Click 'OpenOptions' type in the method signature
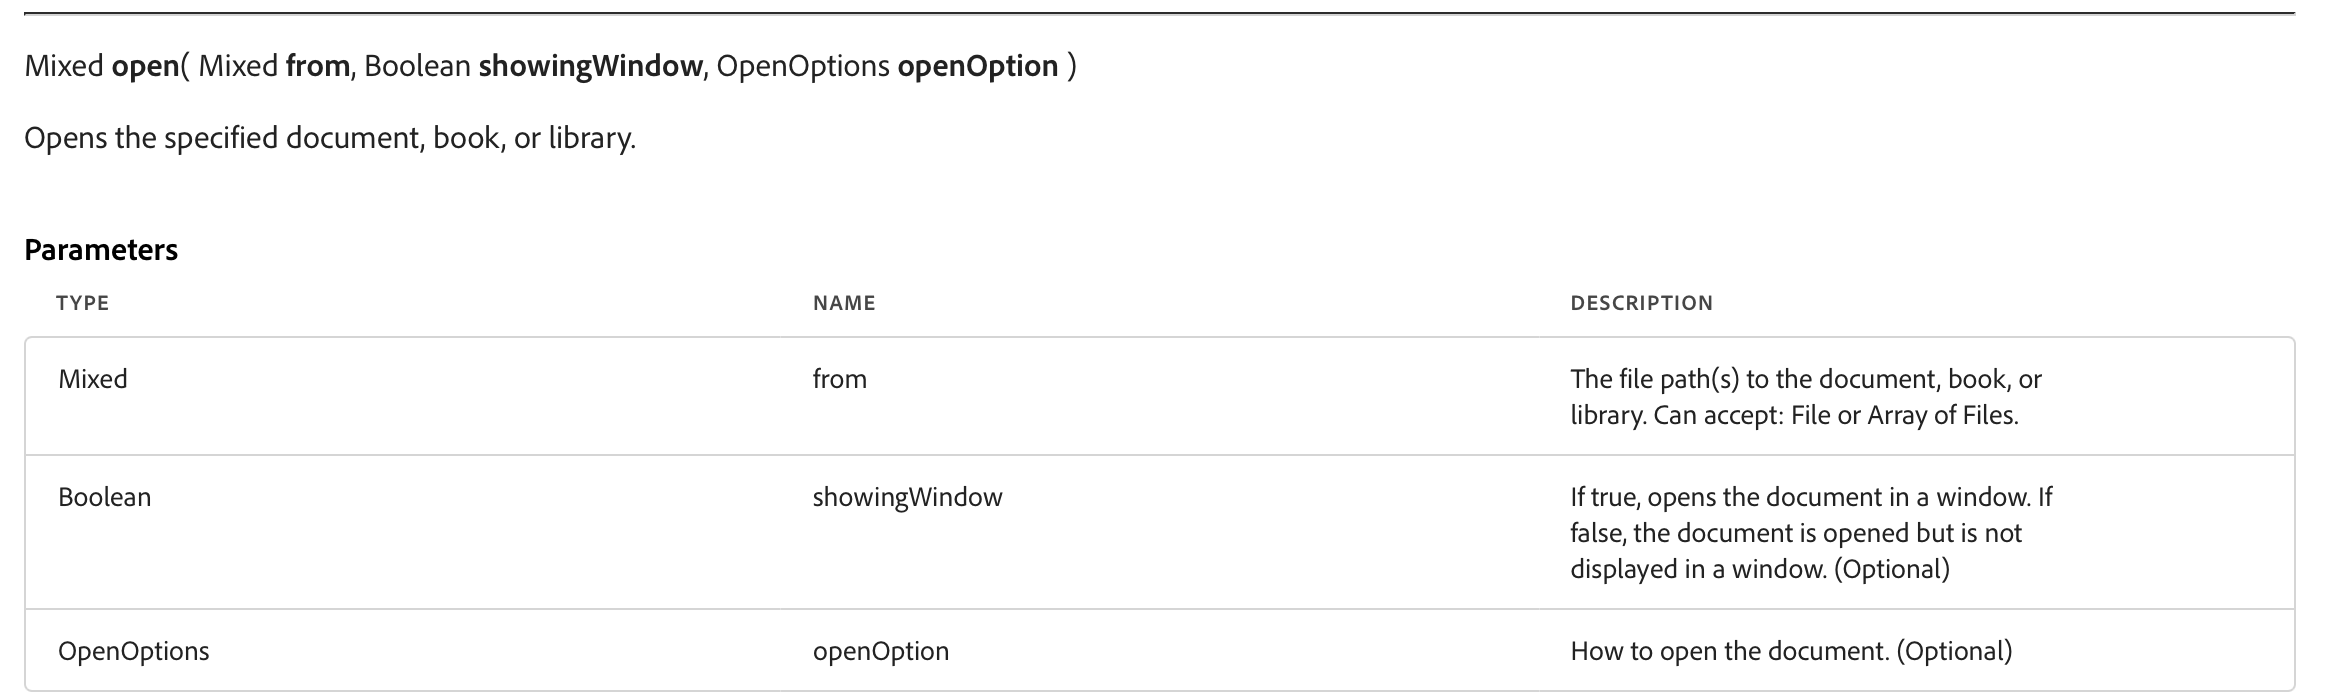Viewport: 2342px width, 698px height. click(802, 66)
